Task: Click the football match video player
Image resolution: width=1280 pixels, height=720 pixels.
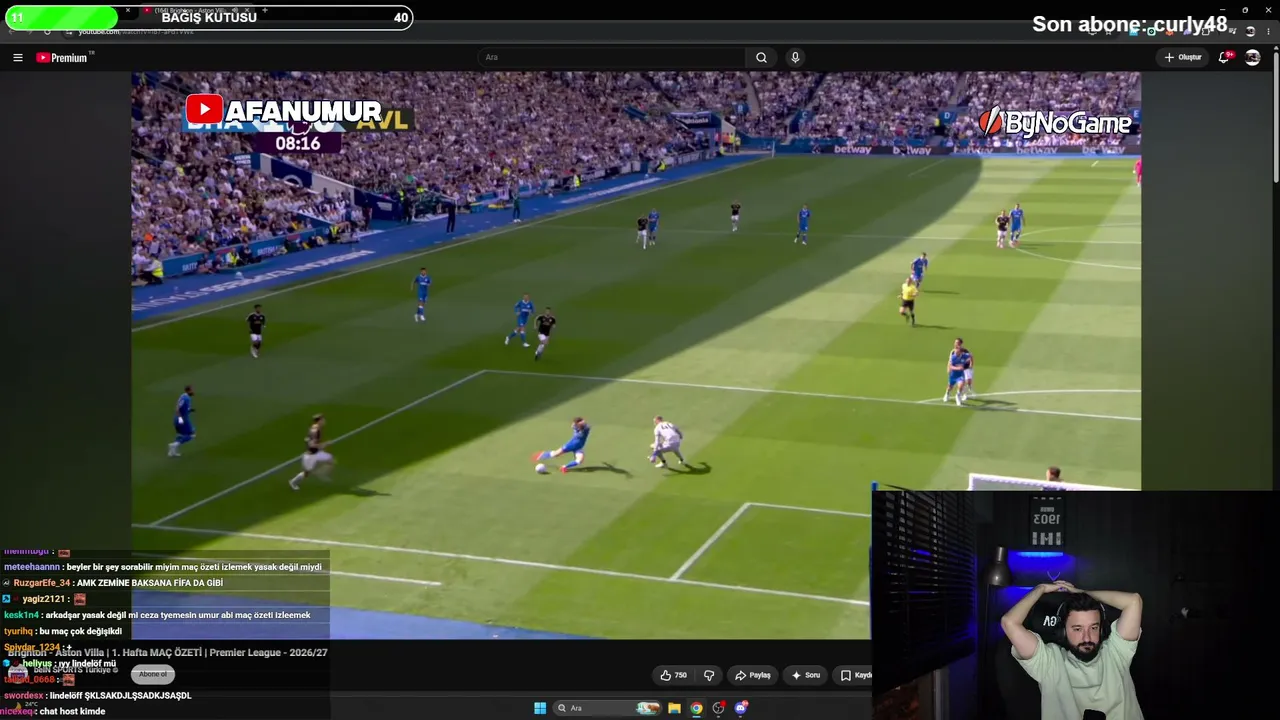Action: click(636, 355)
